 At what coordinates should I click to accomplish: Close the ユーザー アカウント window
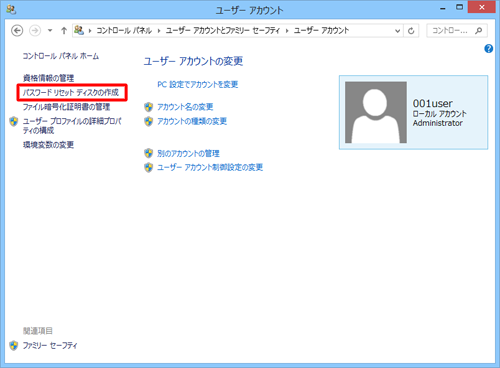tap(482, 7)
